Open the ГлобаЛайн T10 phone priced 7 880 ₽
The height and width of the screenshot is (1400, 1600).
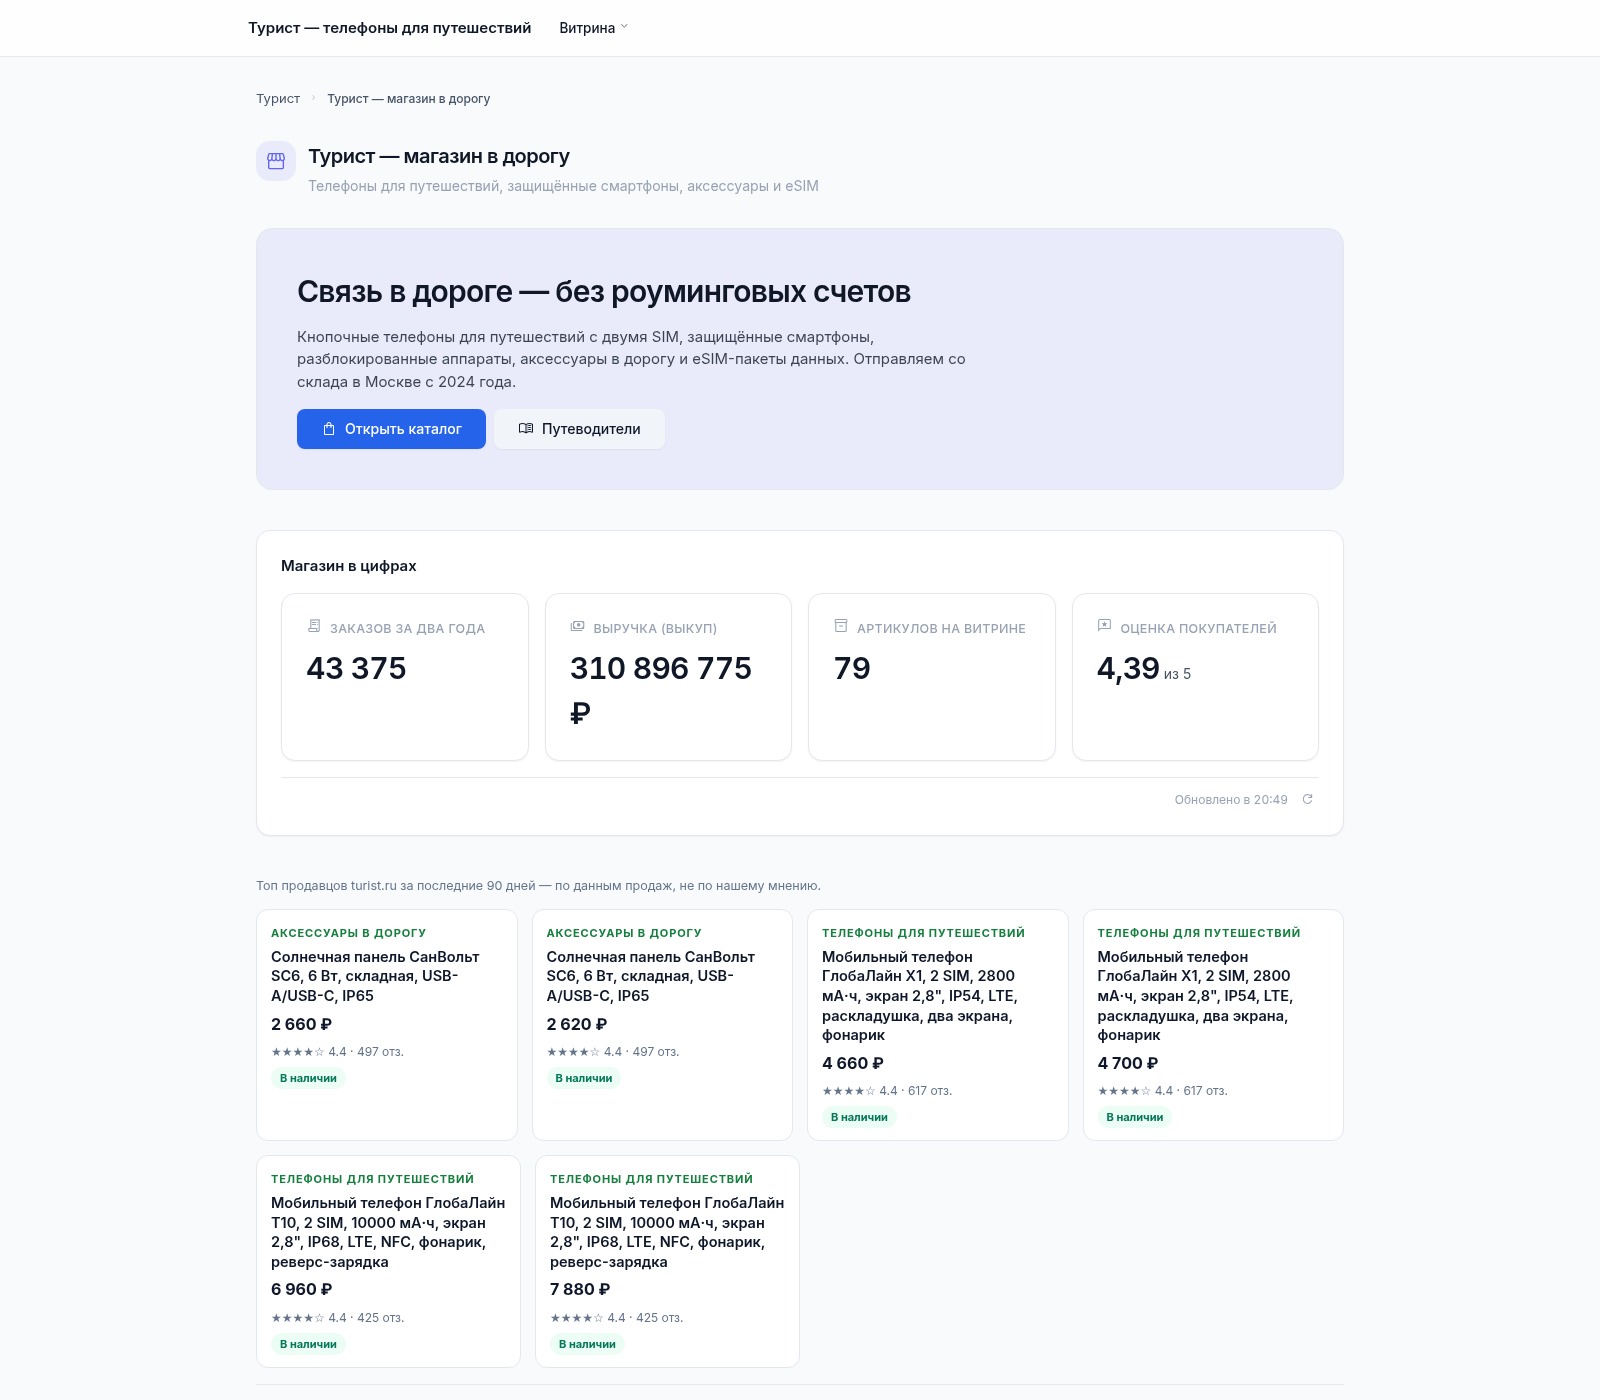pos(667,1261)
